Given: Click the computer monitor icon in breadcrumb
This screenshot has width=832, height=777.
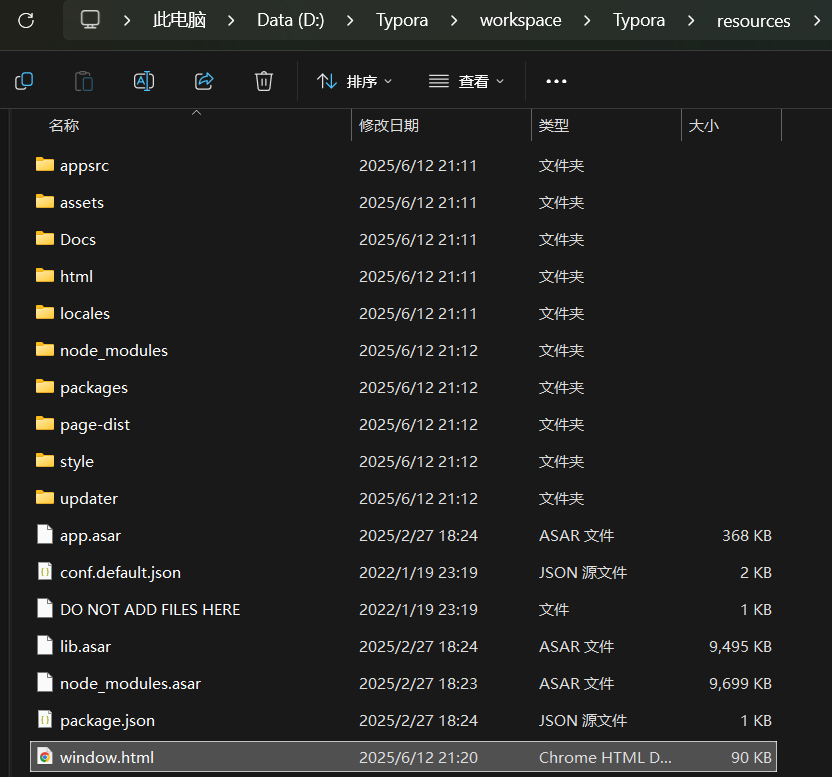Looking at the screenshot, I should (x=90, y=20).
